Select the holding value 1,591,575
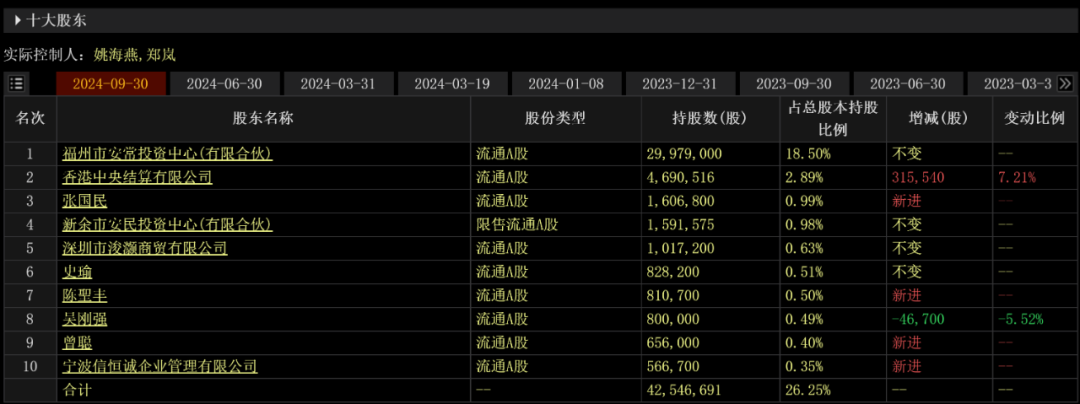1080x404 pixels. tap(681, 224)
